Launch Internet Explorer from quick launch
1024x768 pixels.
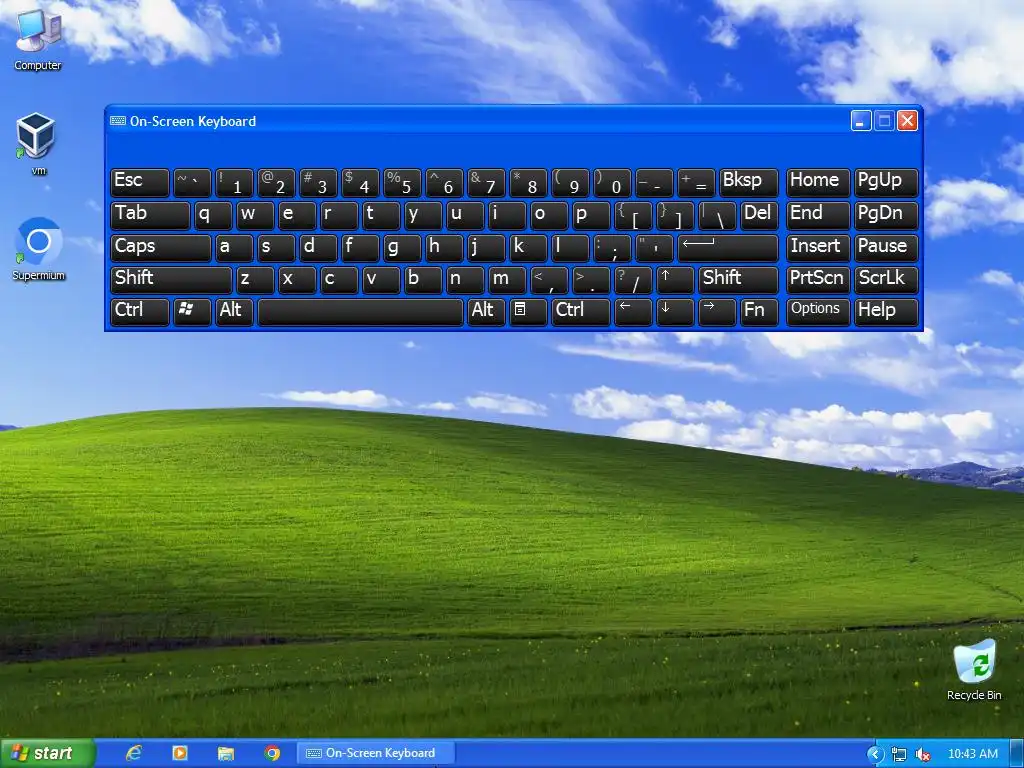pos(134,753)
